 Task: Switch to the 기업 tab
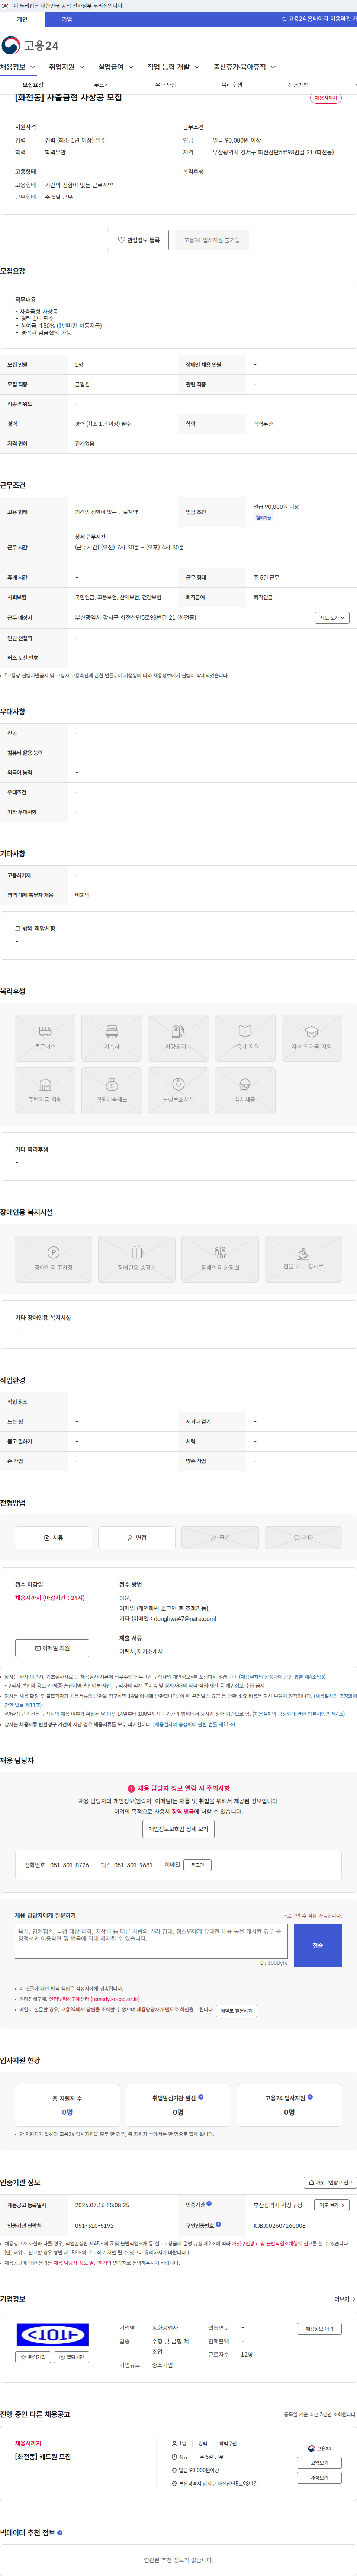click(x=67, y=19)
